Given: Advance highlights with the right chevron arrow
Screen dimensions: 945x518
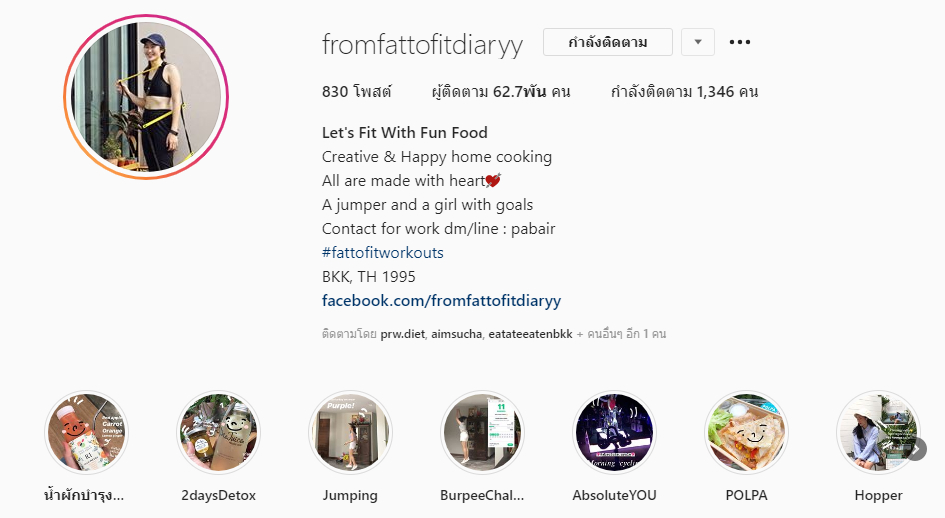Looking at the screenshot, I should [916, 449].
